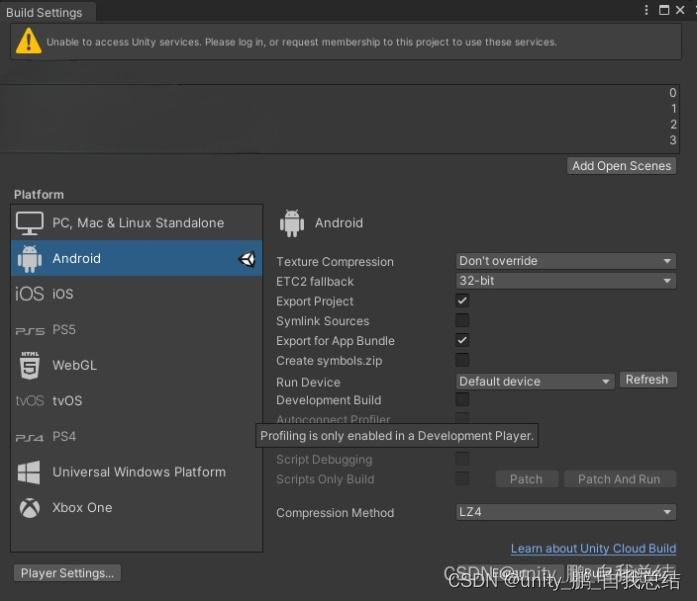The height and width of the screenshot is (601, 697).
Task: Click the Patch button
Action: pyautogui.click(x=527, y=479)
